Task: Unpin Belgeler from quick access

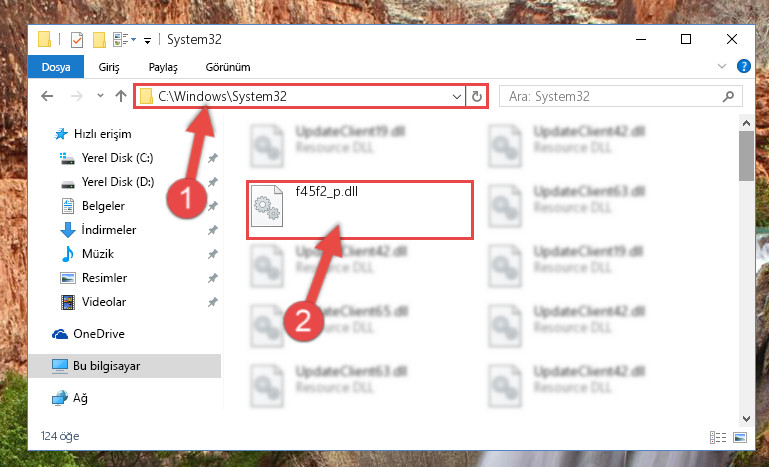Action: coord(212,206)
